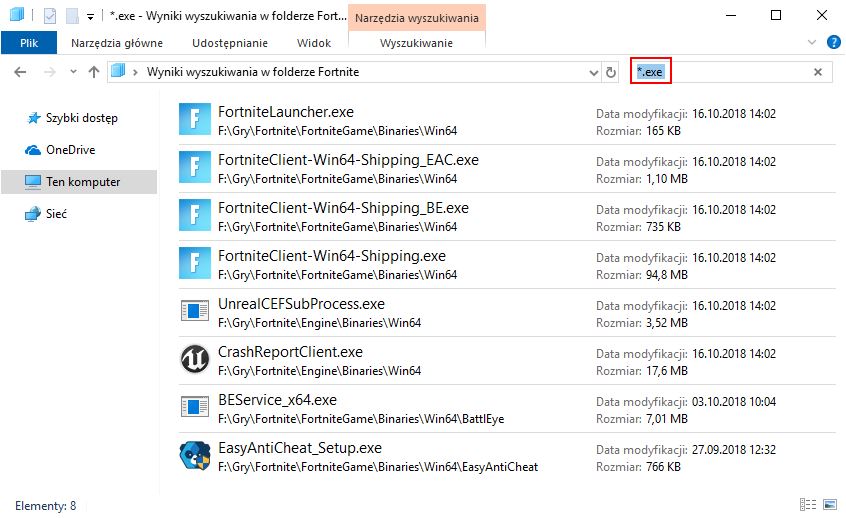Expand address bar history dropdown
846x518 pixels.
593,72
